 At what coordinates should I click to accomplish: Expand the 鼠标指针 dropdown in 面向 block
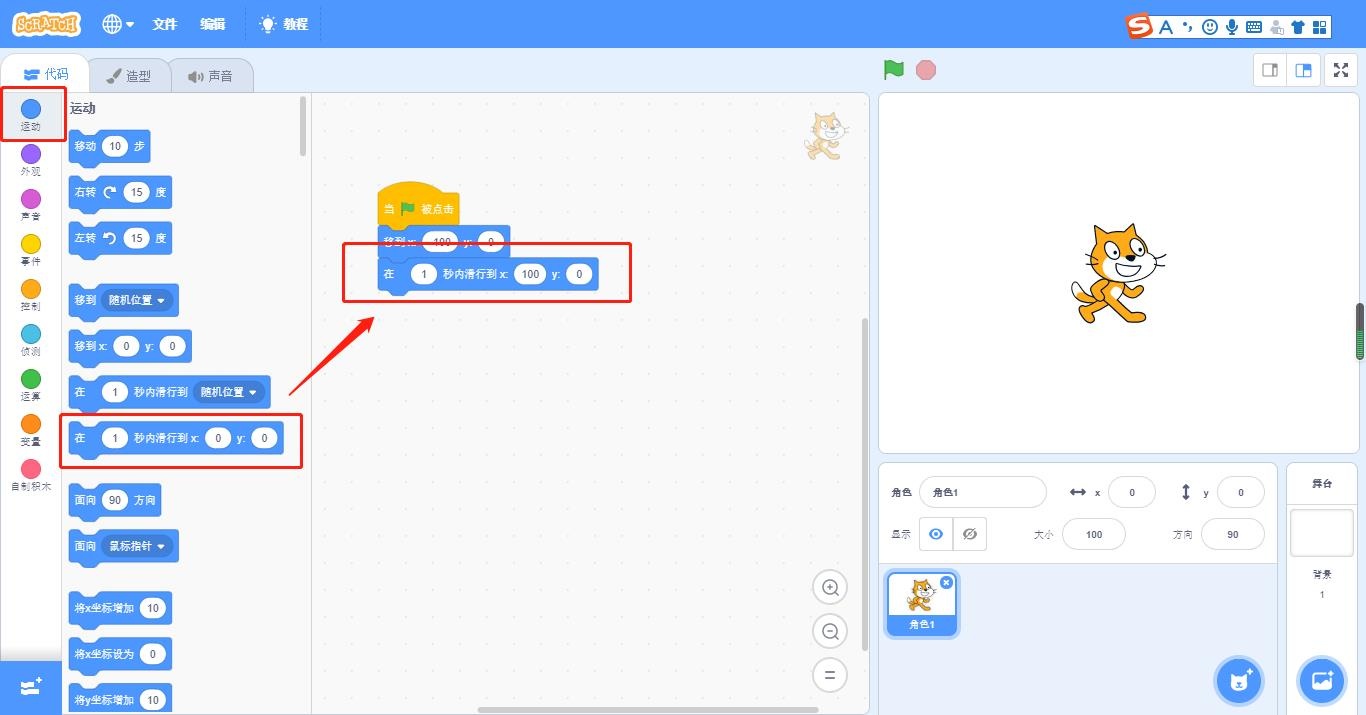click(138, 546)
